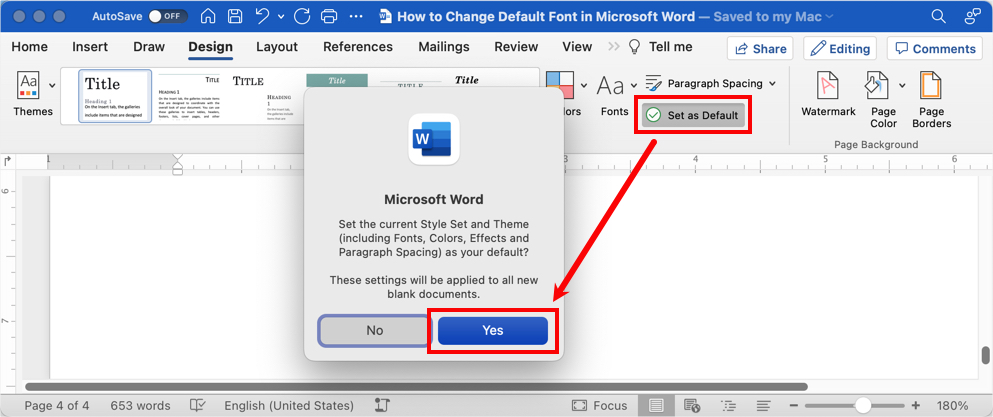Image resolution: width=993 pixels, height=417 pixels.
Task: Click English (United States) language indicator
Action: [289, 406]
